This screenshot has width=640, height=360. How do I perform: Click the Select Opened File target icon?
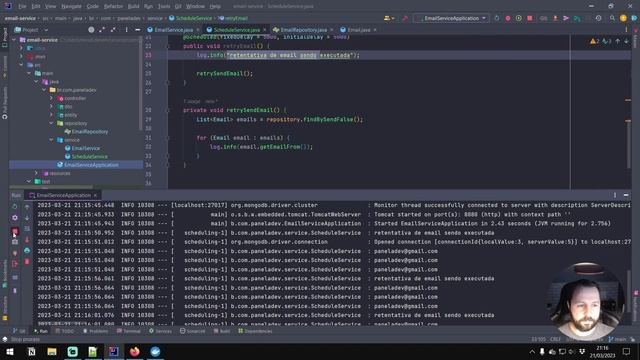pos(91,30)
